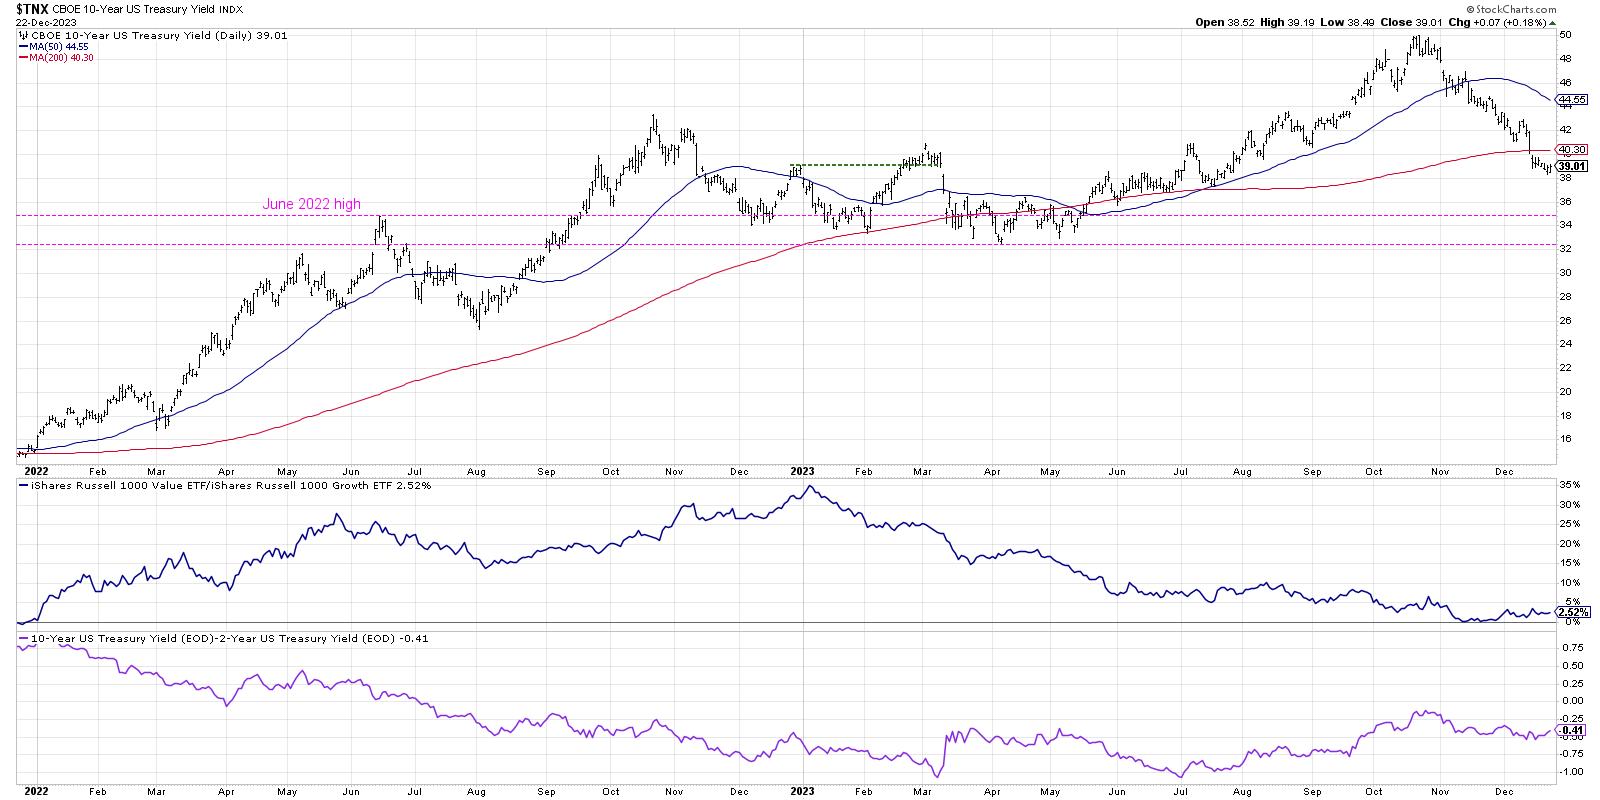Screen dimensions: 1600x800
Task: Click the green dashed resistance line near 2023
Action: coord(860,164)
